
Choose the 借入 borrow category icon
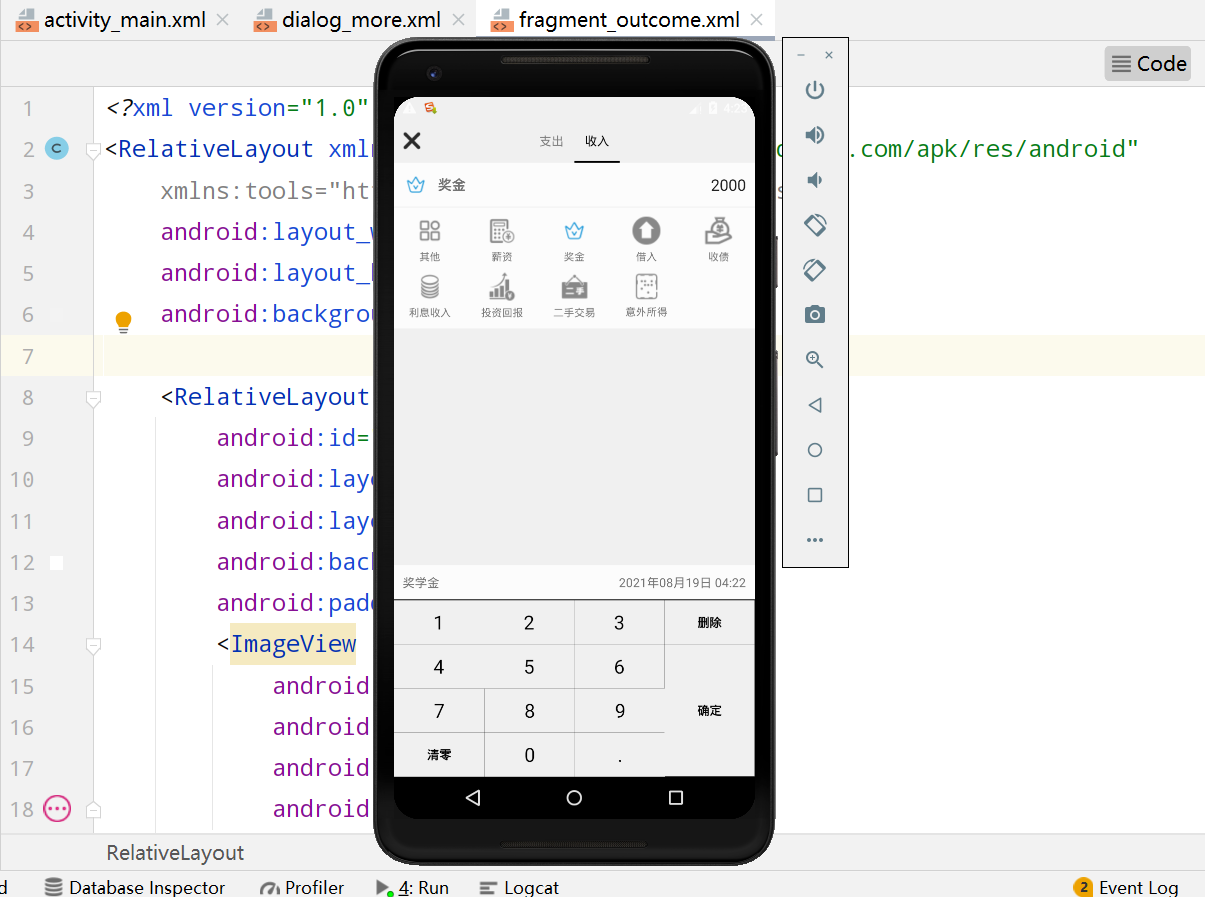(x=646, y=231)
